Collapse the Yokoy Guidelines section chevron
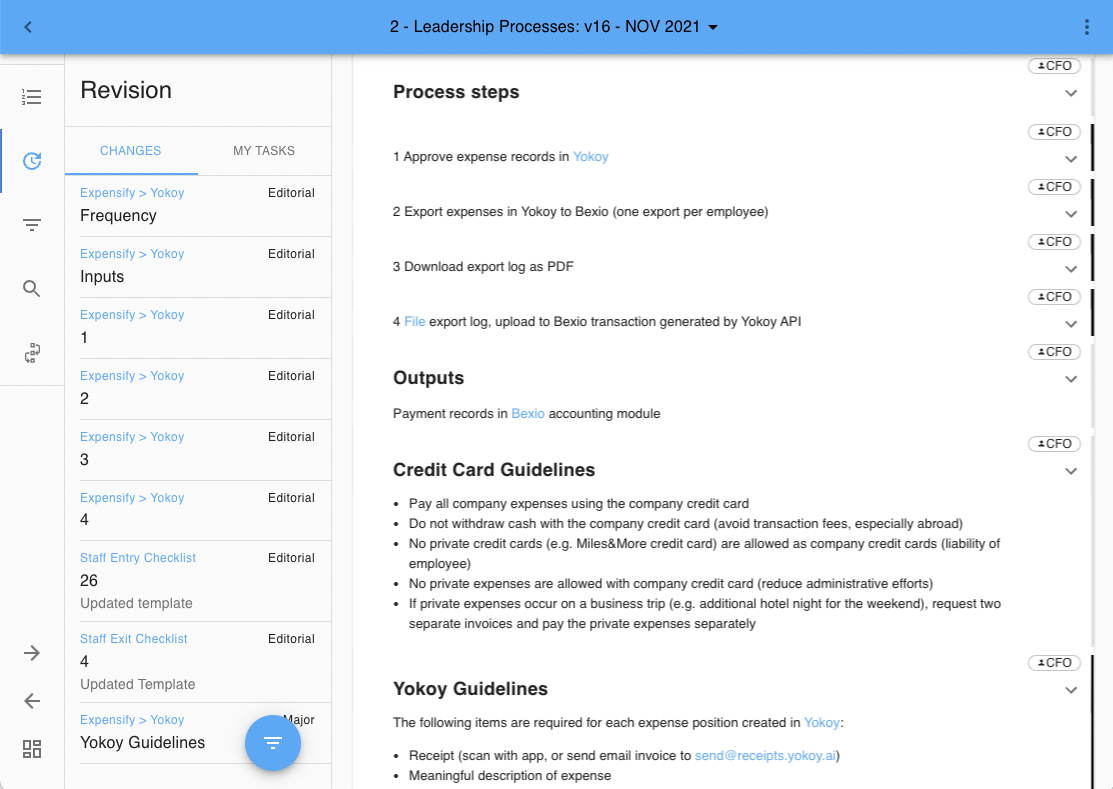Viewport: 1113px width, 789px height. click(x=1071, y=690)
